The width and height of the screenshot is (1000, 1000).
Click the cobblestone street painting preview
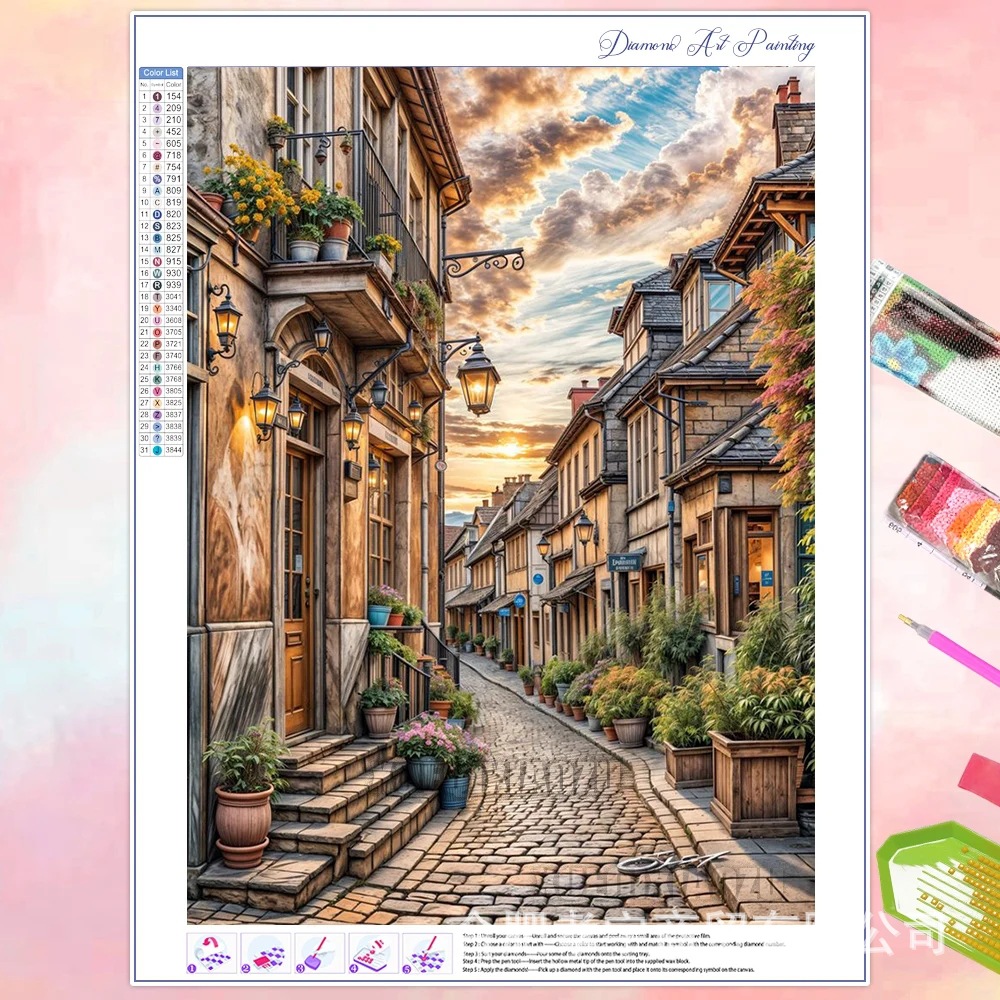pos(501,496)
